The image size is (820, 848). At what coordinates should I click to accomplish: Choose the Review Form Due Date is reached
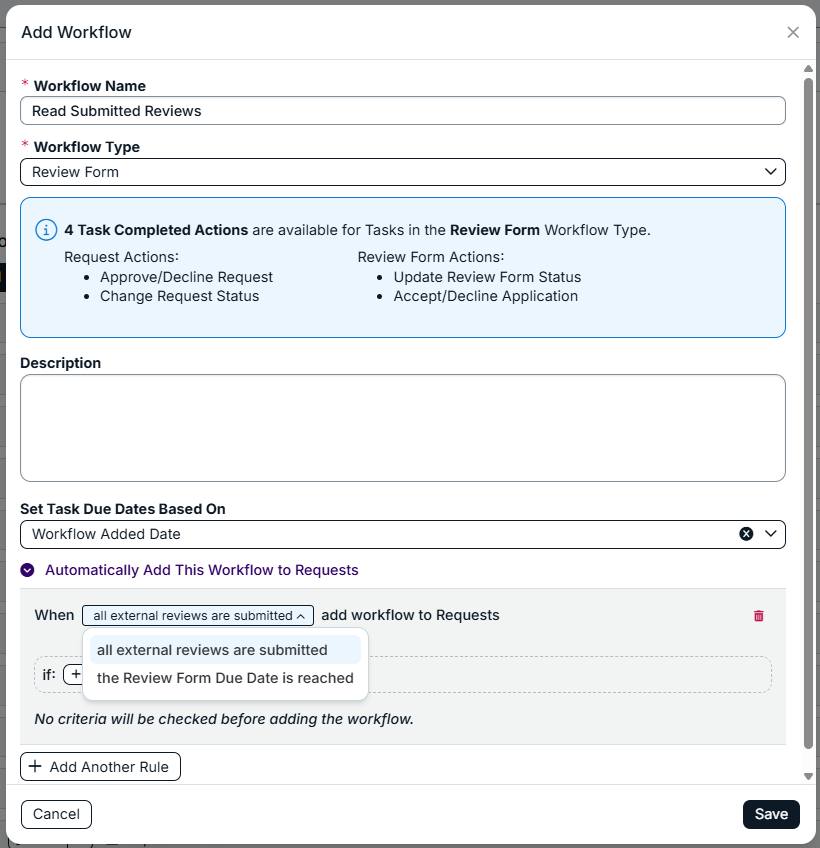point(225,678)
